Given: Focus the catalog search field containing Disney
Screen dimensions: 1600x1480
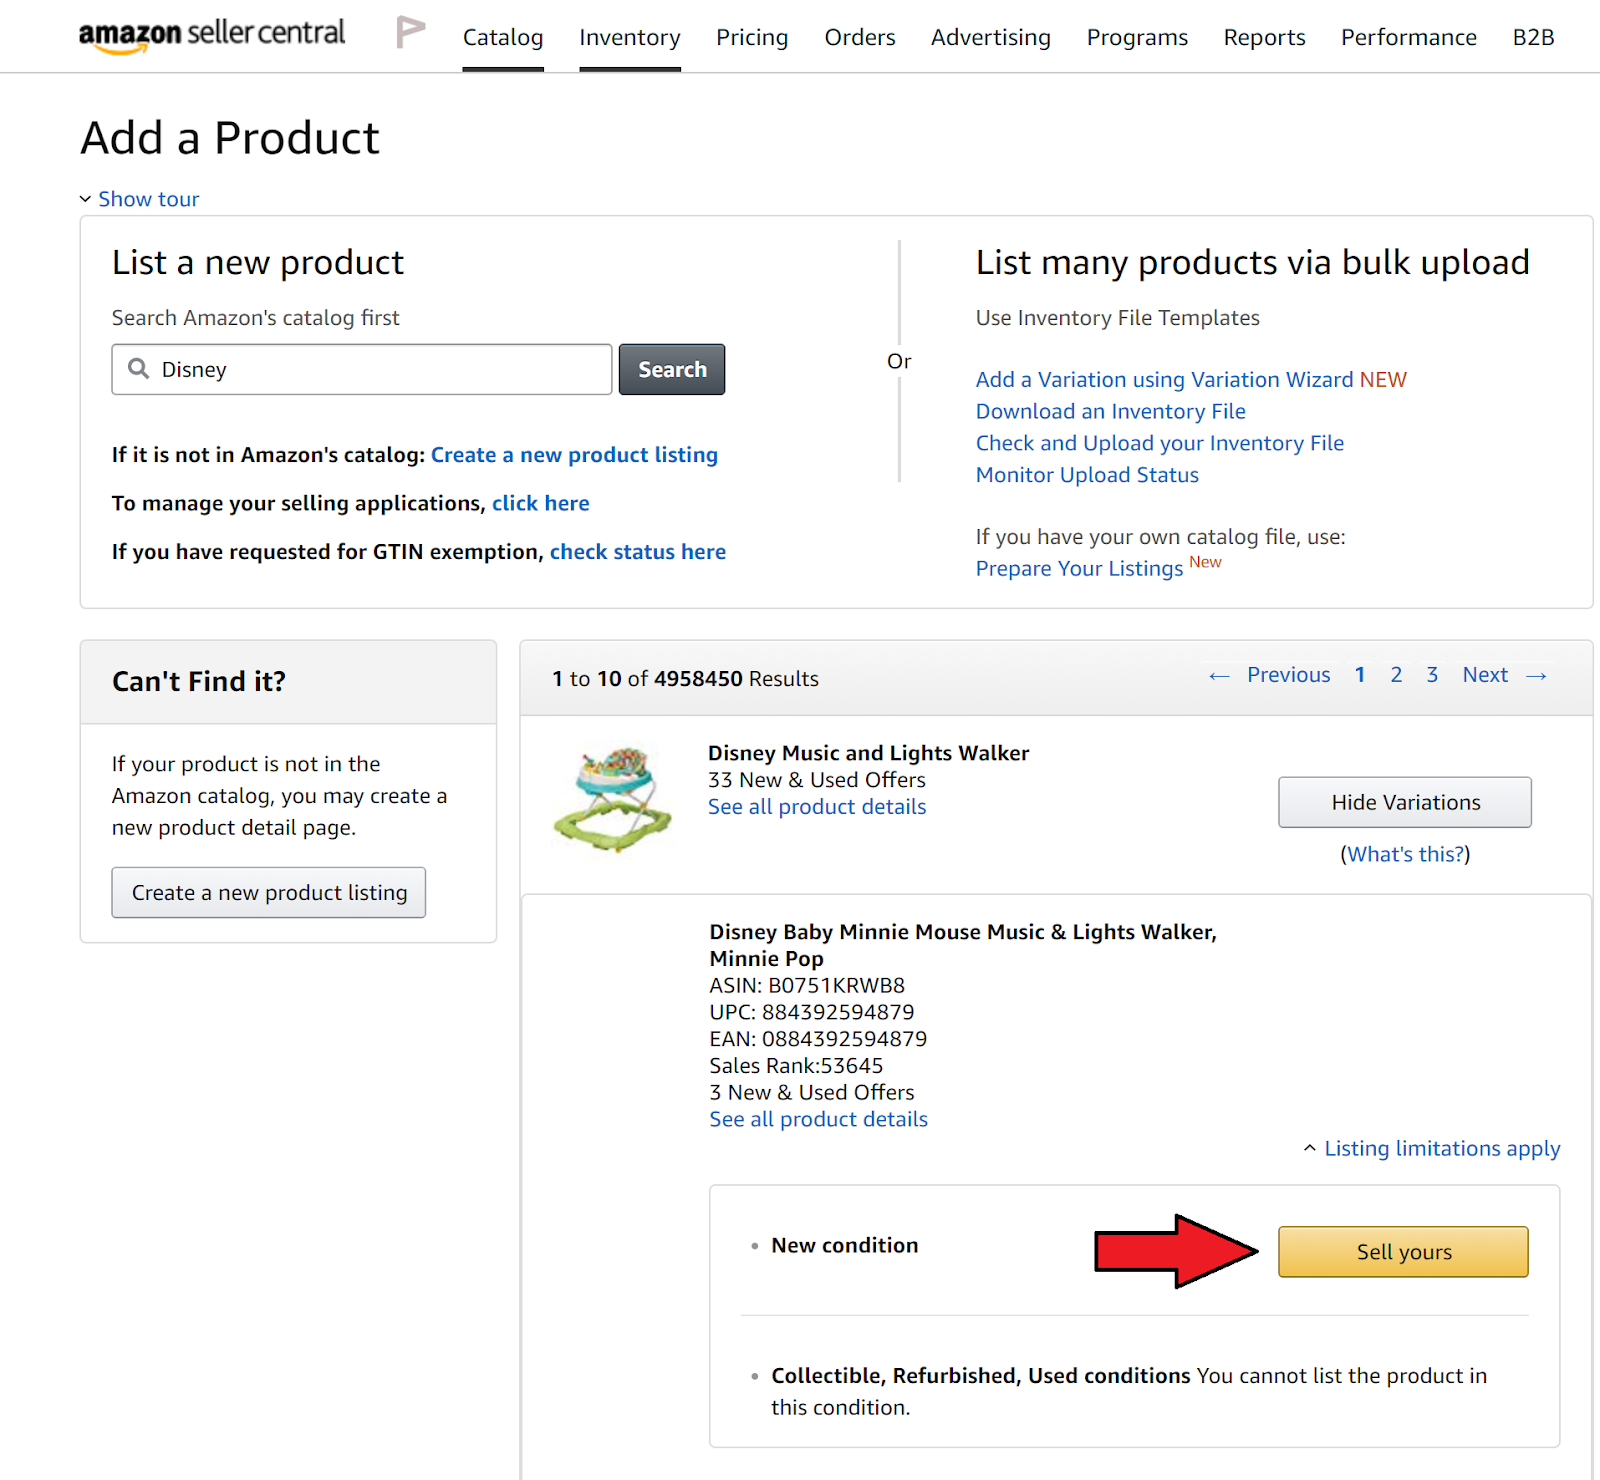Looking at the screenshot, I should [380, 370].
